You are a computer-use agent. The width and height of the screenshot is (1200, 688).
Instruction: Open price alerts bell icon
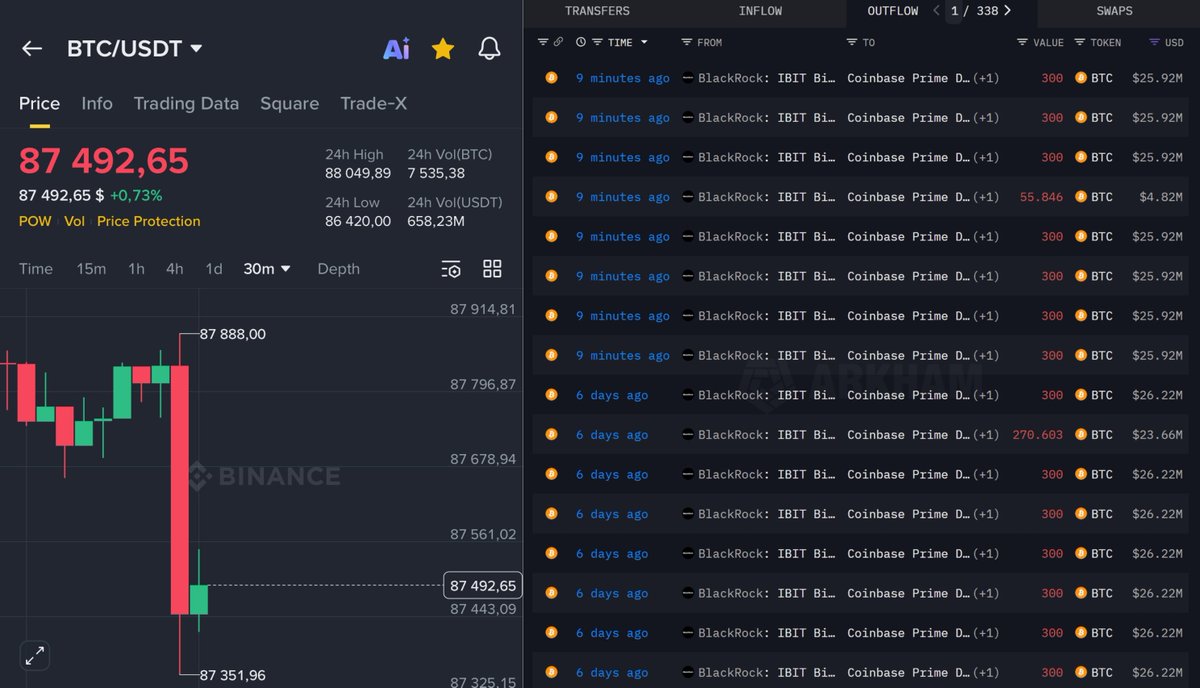tap(489, 49)
